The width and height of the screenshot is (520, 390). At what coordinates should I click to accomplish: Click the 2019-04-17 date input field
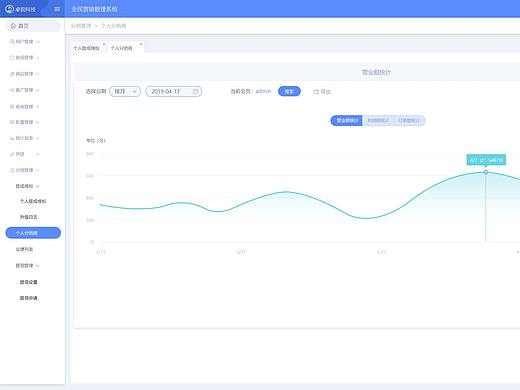pyautogui.click(x=173, y=91)
